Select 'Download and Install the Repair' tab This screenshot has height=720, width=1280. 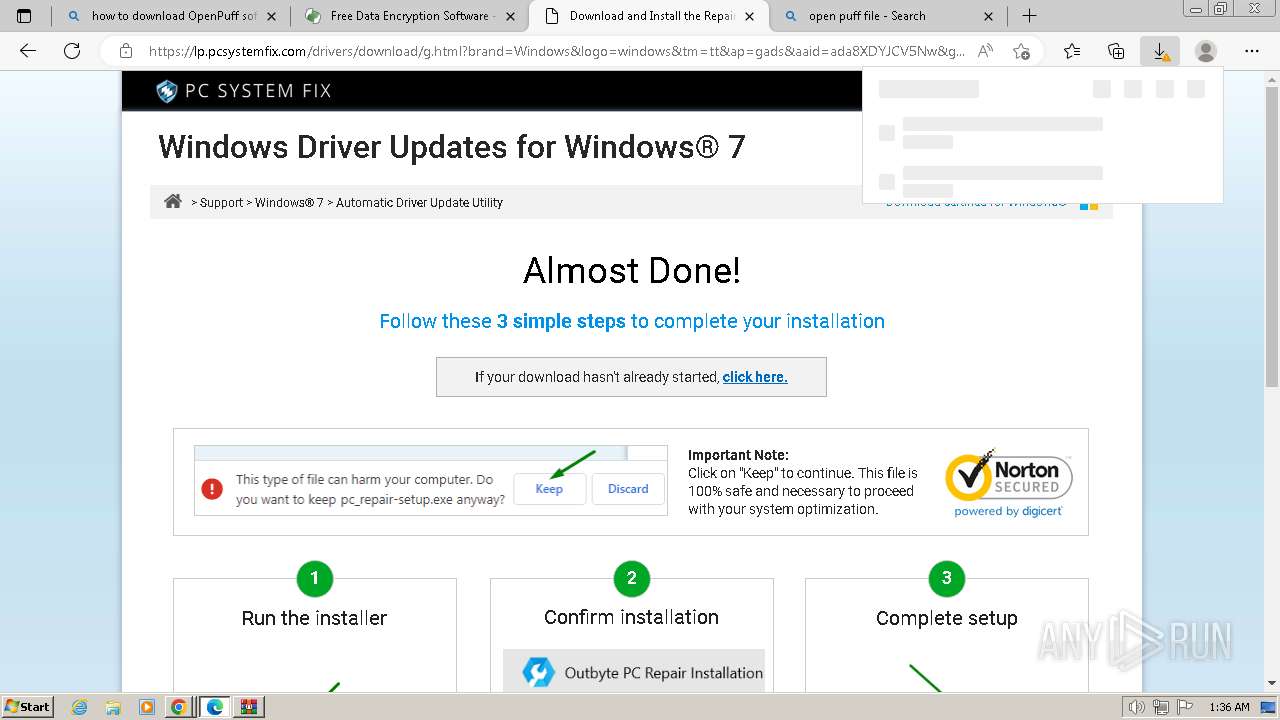point(650,16)
